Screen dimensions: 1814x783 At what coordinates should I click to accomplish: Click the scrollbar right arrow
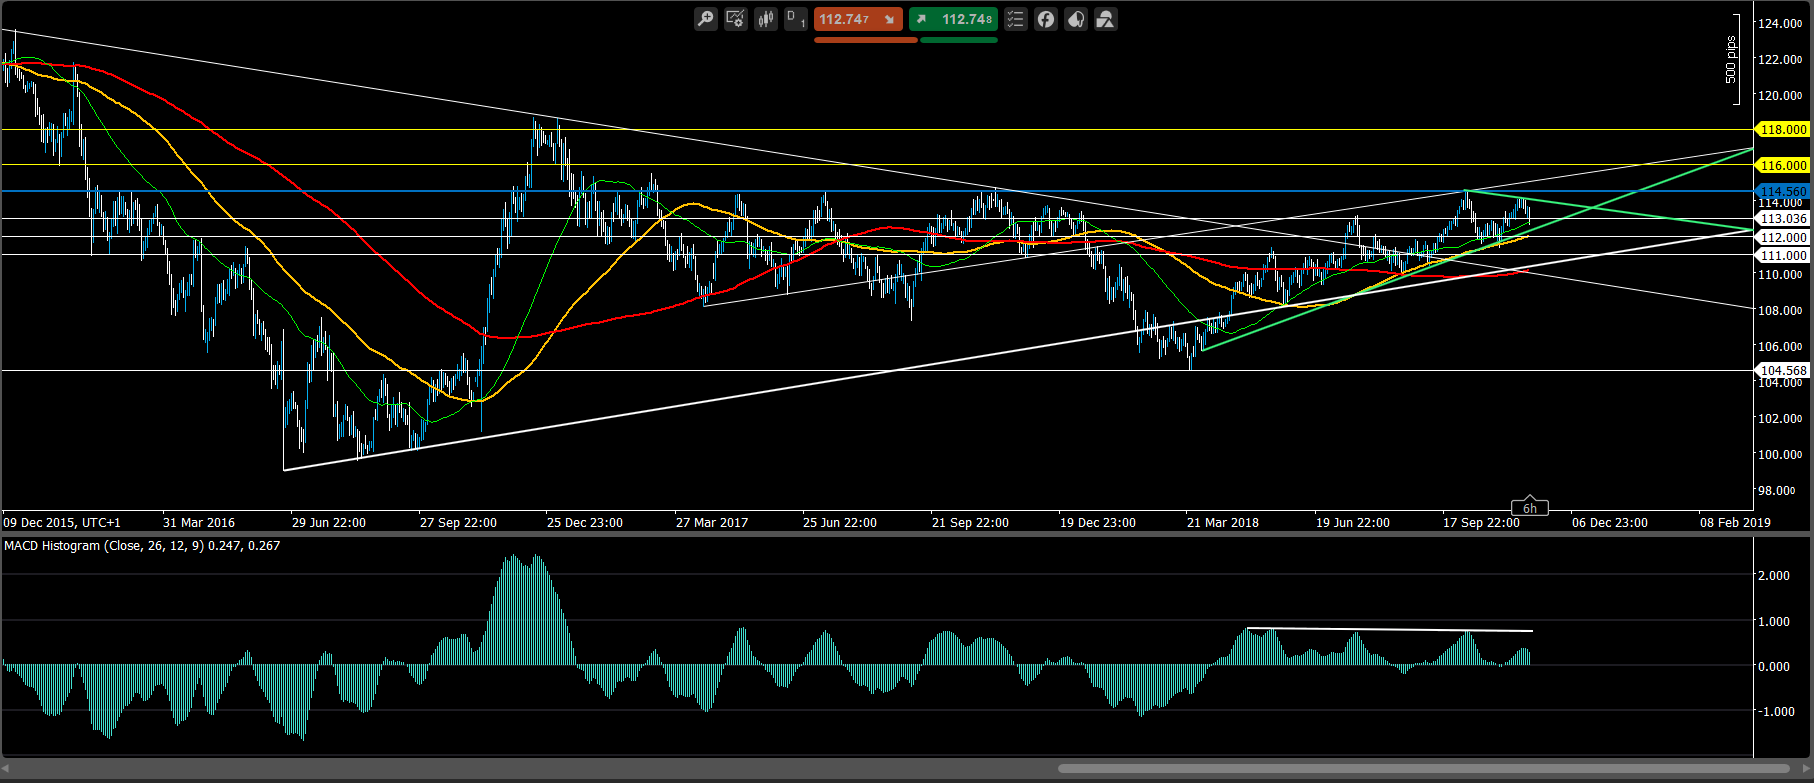1804,769
